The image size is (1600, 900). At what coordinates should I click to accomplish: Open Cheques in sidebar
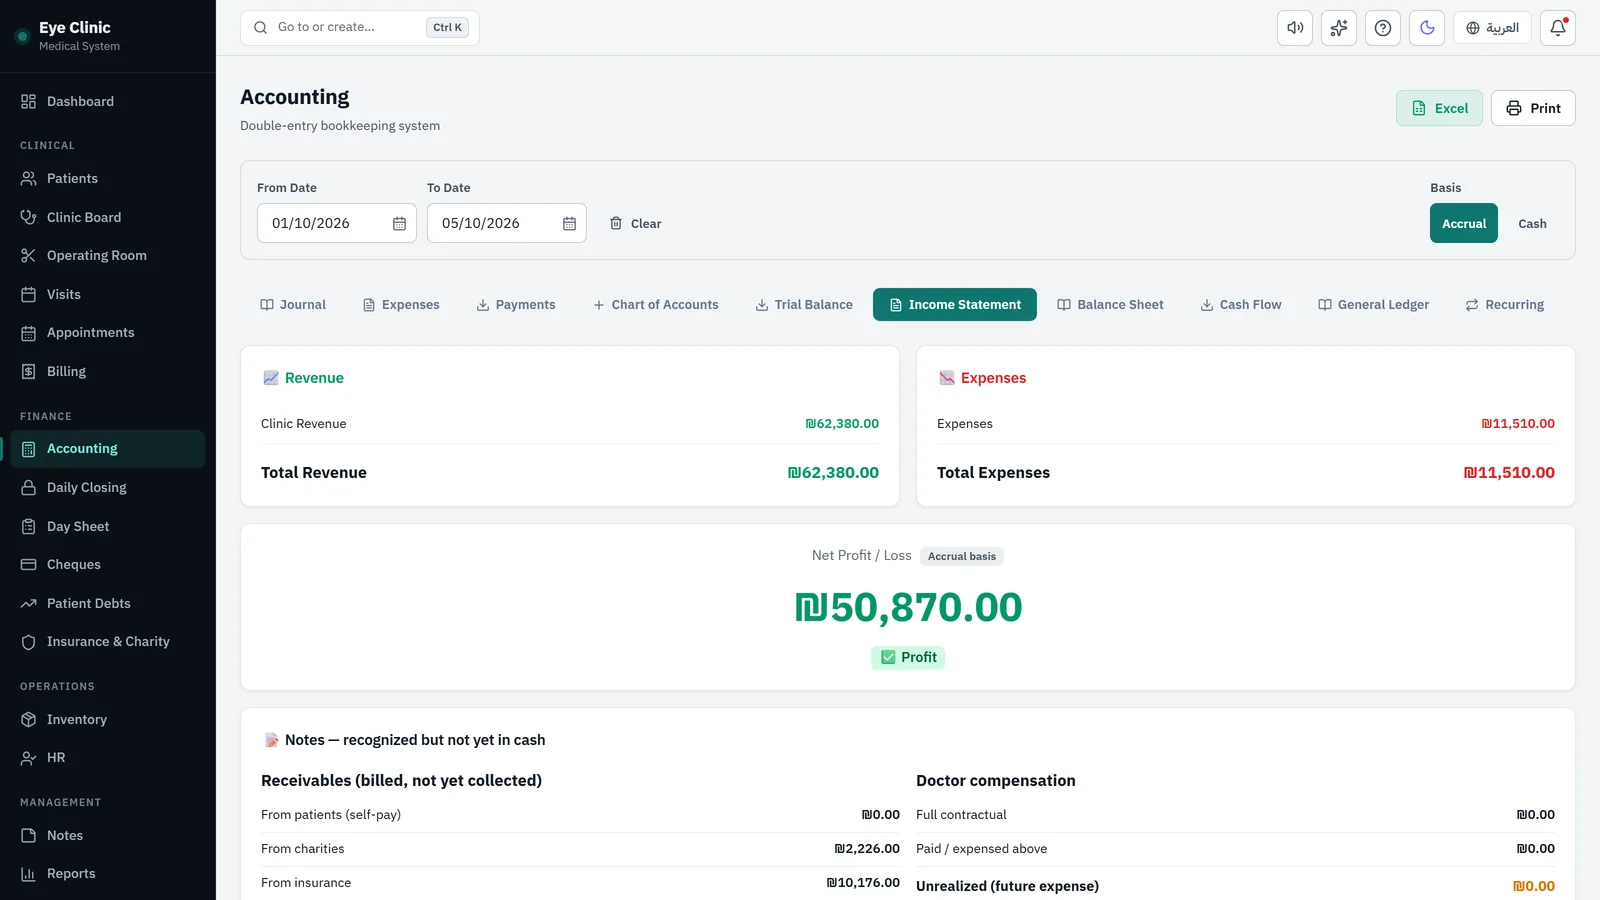click(108, 564)
